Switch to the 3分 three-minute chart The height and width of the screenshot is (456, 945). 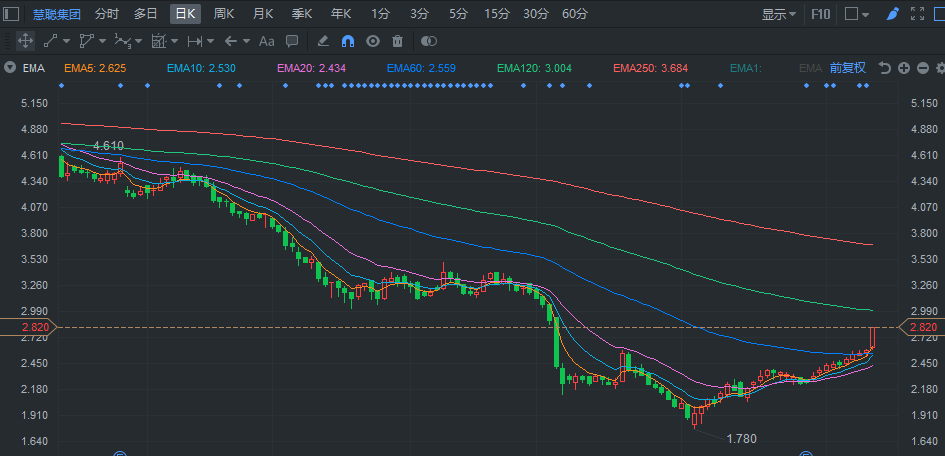(419, 13)
